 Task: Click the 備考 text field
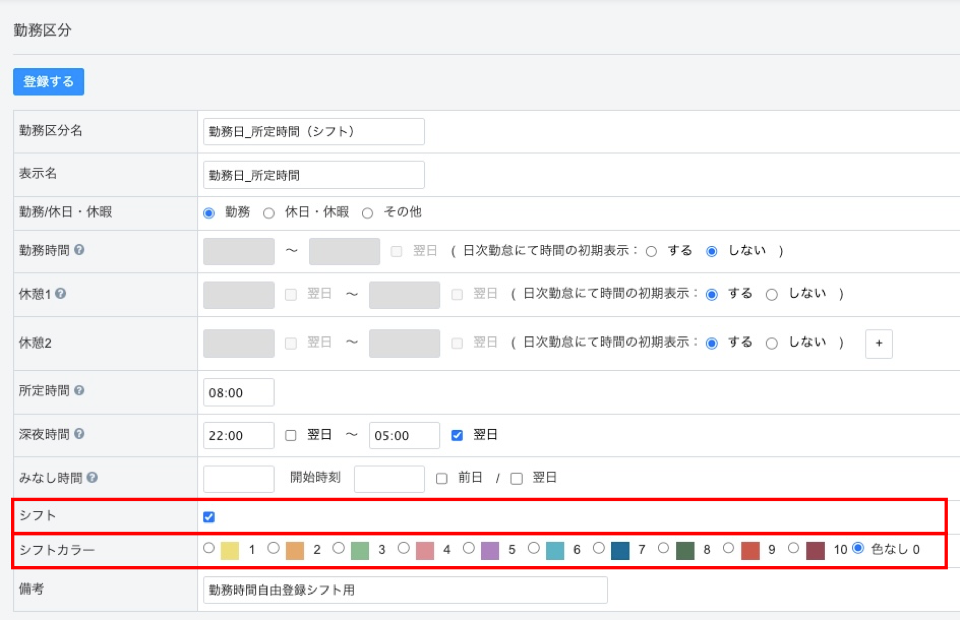(405, 590)
